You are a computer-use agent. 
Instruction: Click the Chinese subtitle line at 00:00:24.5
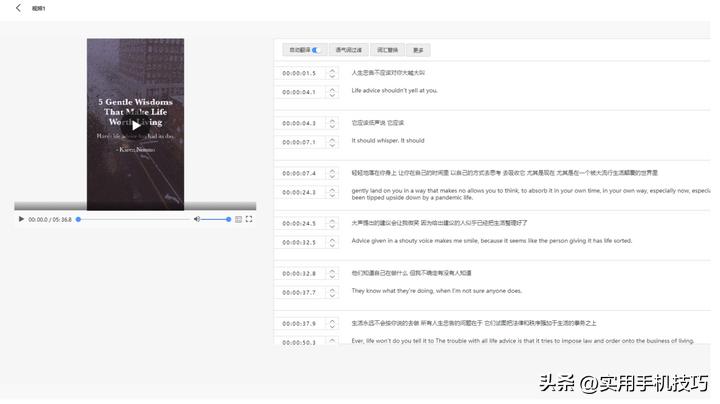tap(439, 223)
